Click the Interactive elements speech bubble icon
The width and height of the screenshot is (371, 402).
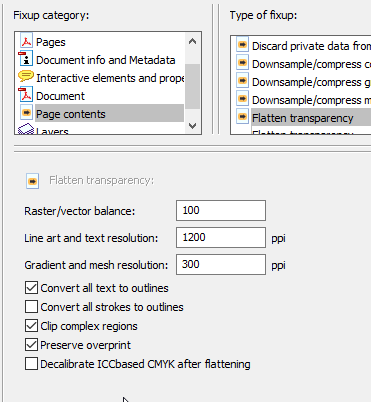pos(26,76)
